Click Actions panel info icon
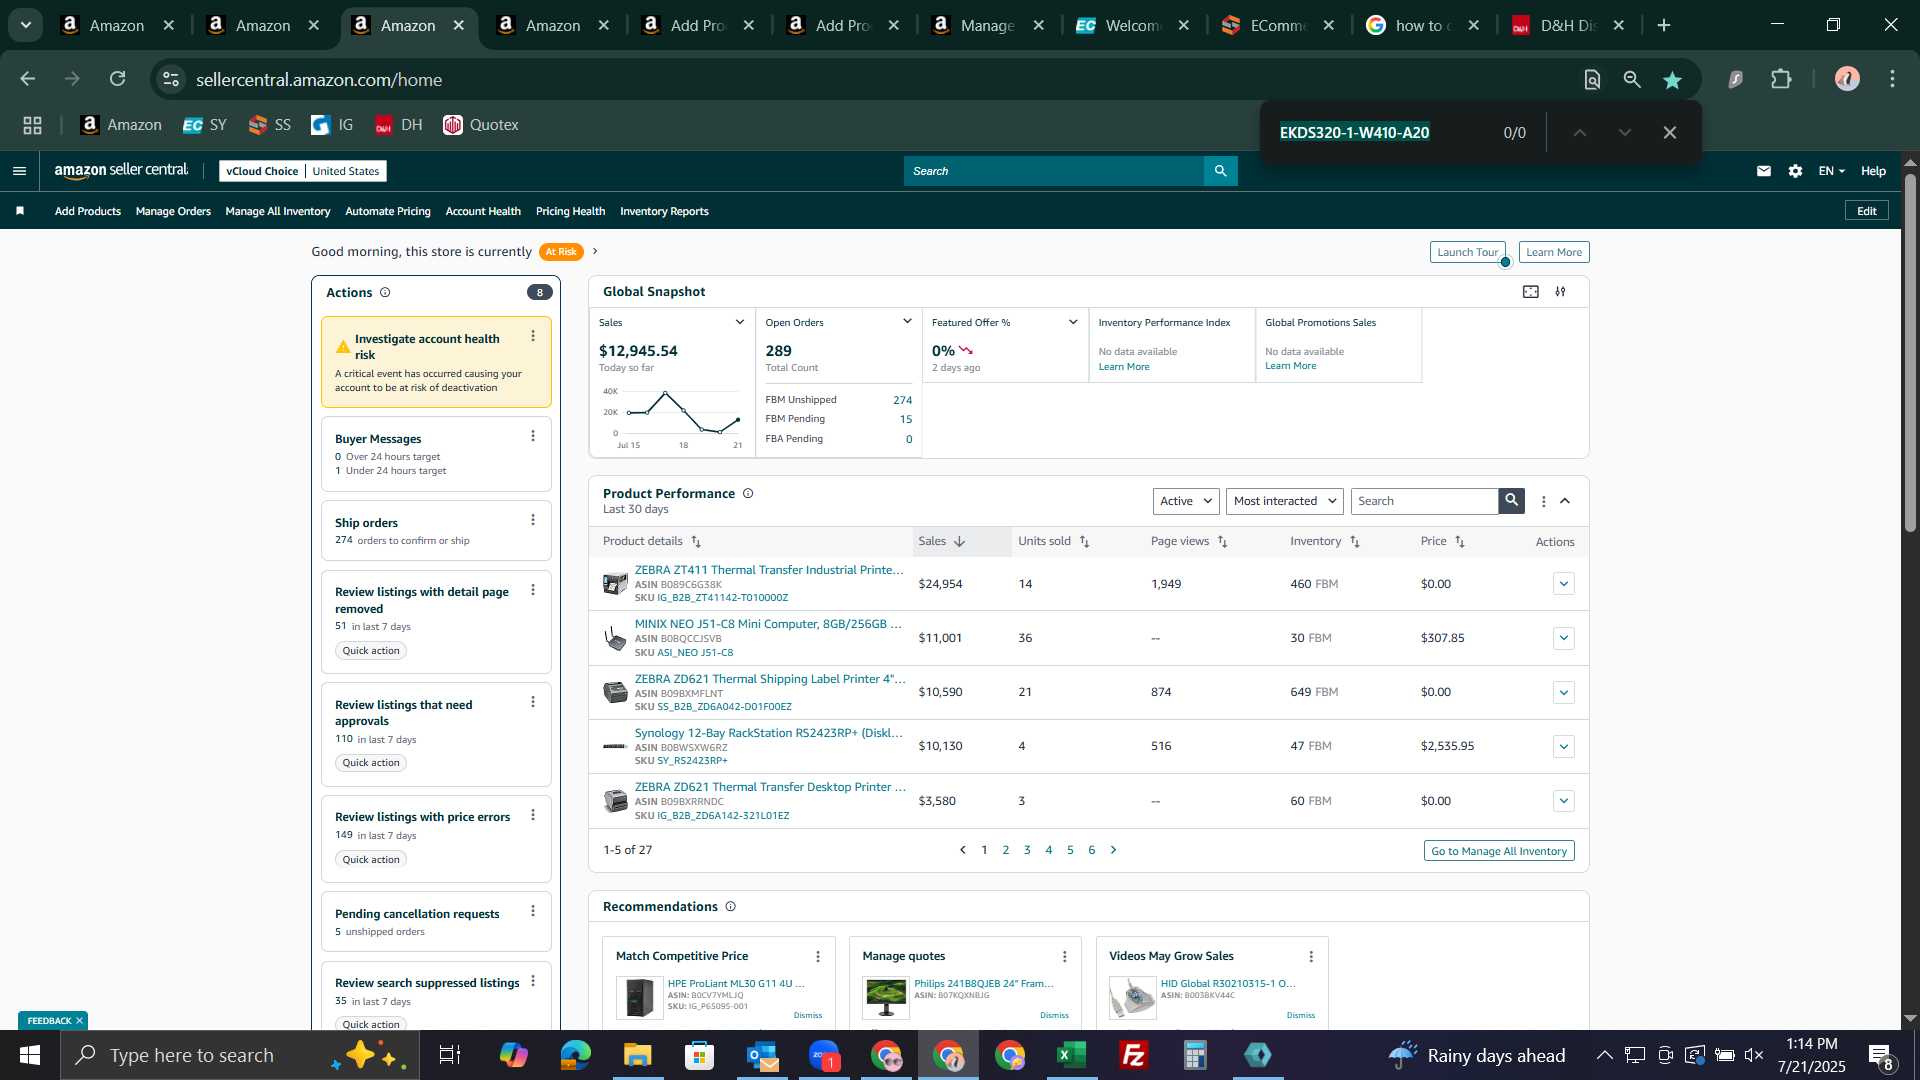1920x1080 pixels. click(x=385, y=293)
